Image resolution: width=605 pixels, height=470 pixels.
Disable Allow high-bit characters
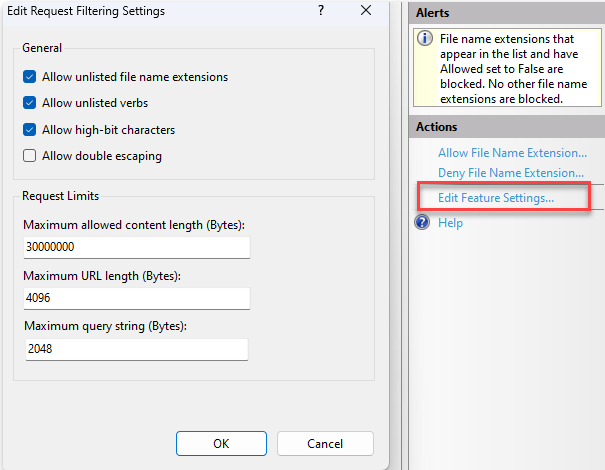(x=30, y=129)
